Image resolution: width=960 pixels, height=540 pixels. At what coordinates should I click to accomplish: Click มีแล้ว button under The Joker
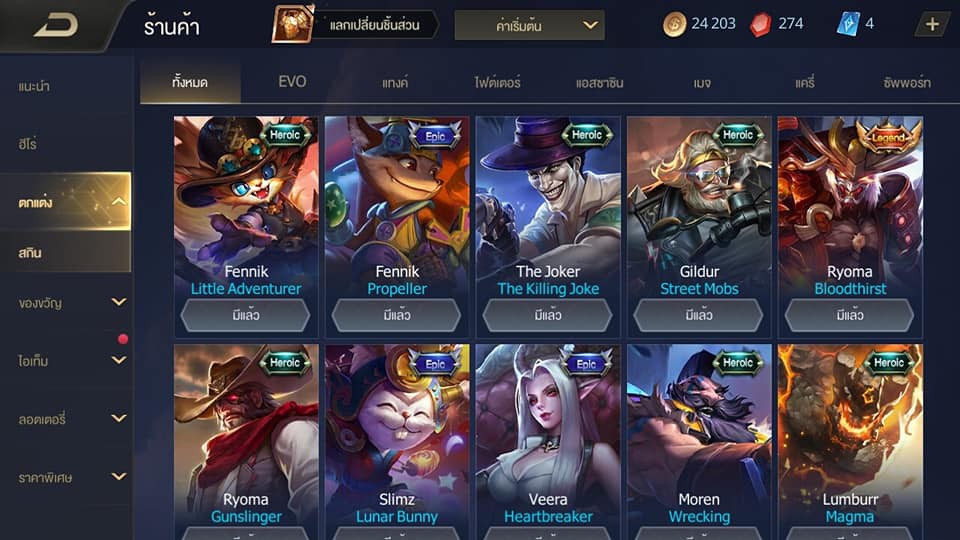pos(547,315)
